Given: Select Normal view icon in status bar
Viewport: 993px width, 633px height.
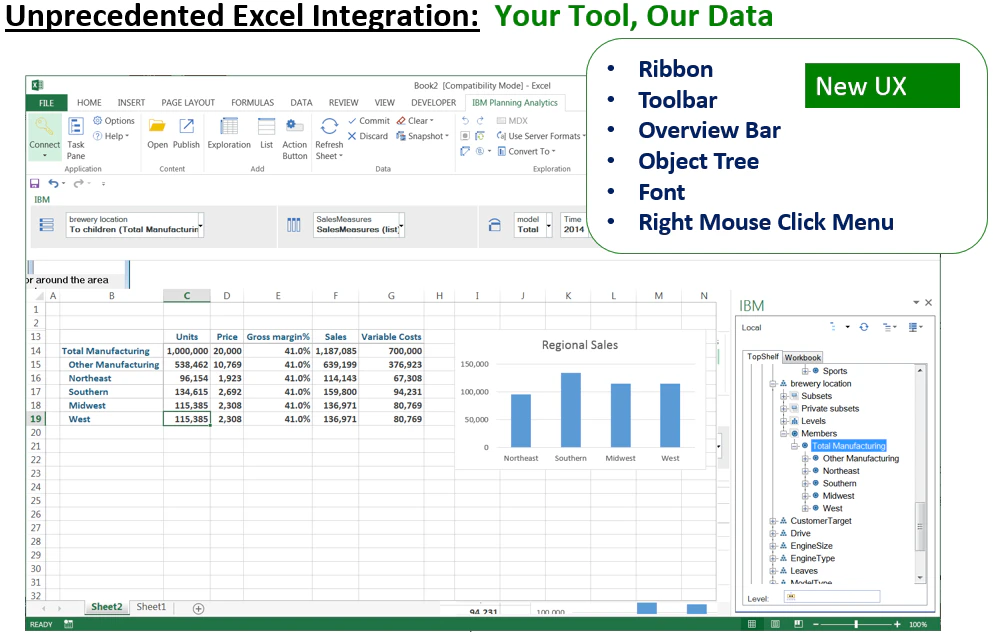Looking at the screenshot, I should pos(752,624).
